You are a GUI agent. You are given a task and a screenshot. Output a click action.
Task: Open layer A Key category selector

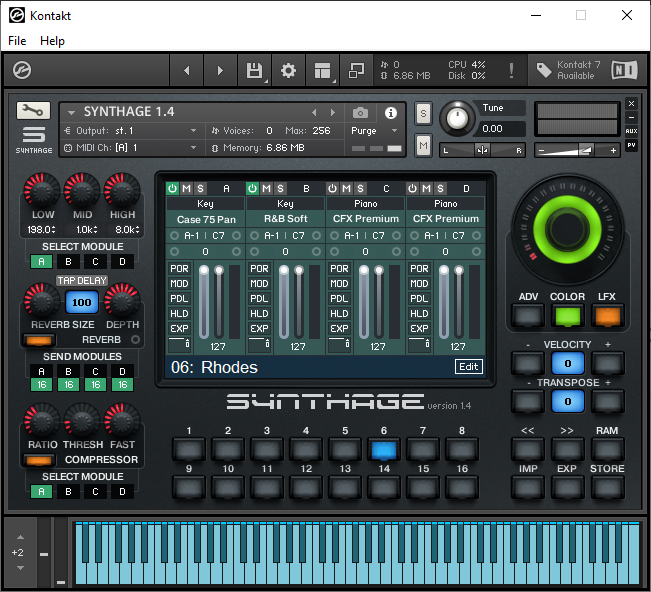point(205,203)
